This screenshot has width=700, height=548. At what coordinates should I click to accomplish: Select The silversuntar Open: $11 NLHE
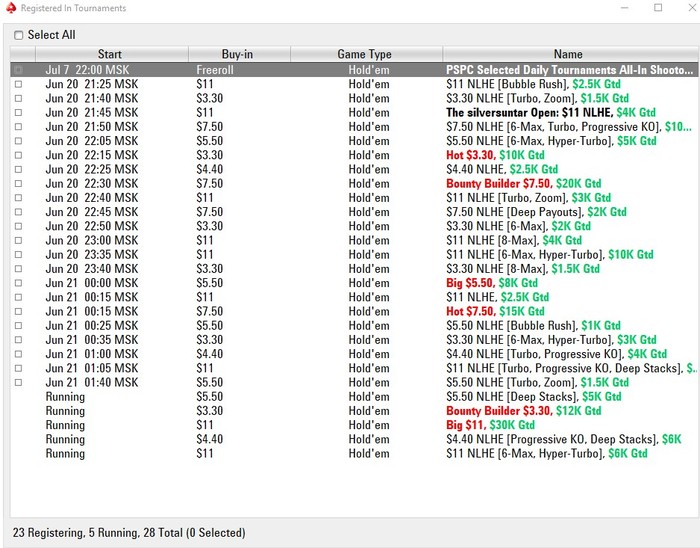pos(354,112)
